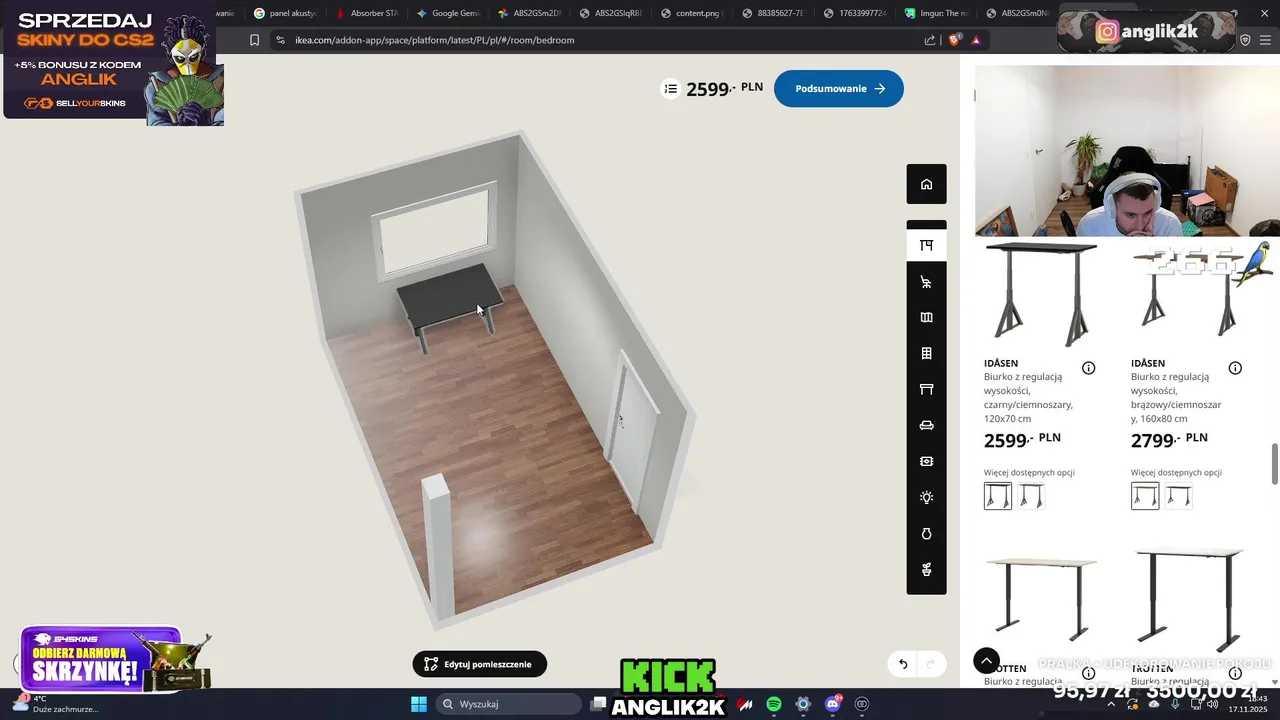The image size is (1280, 720).
Task: Click the 2599 PLN total price at top
Action: (x=724, y=89)
